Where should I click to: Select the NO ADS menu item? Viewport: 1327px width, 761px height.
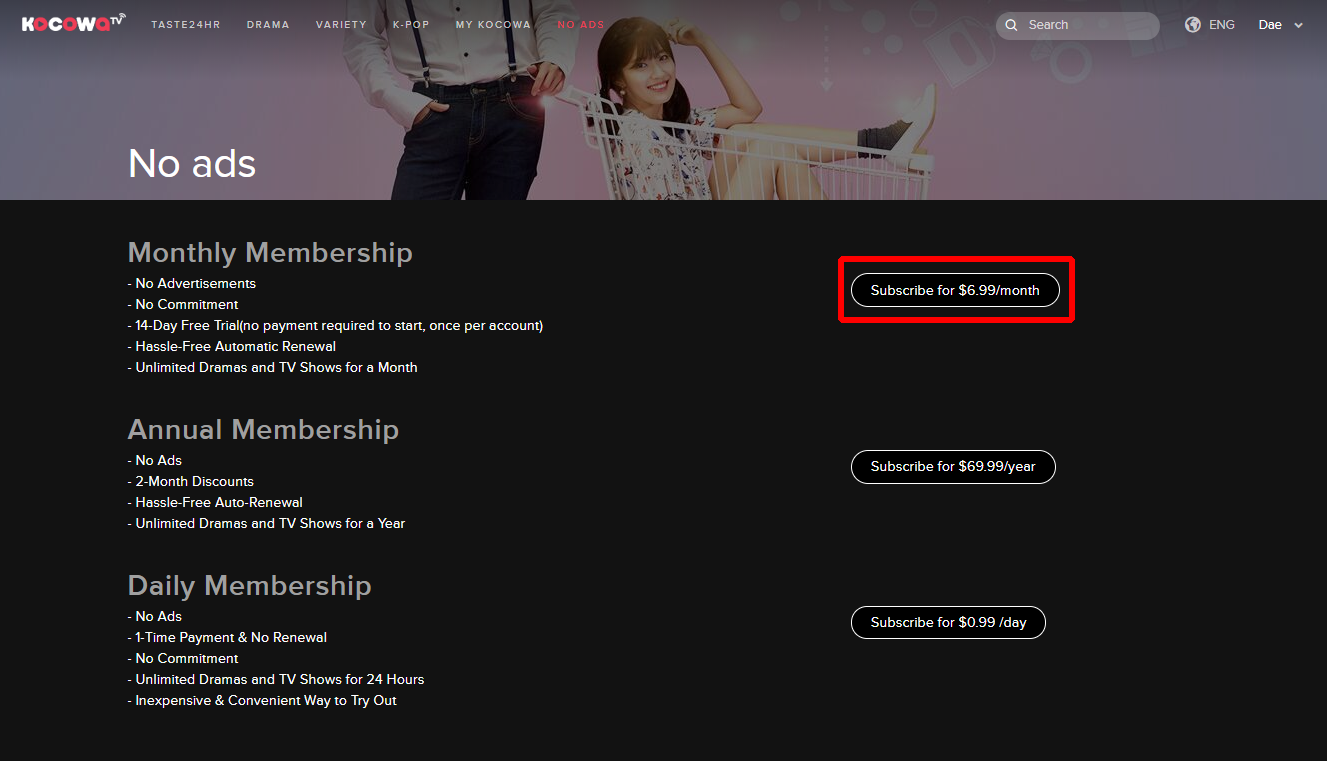(581, 25)
